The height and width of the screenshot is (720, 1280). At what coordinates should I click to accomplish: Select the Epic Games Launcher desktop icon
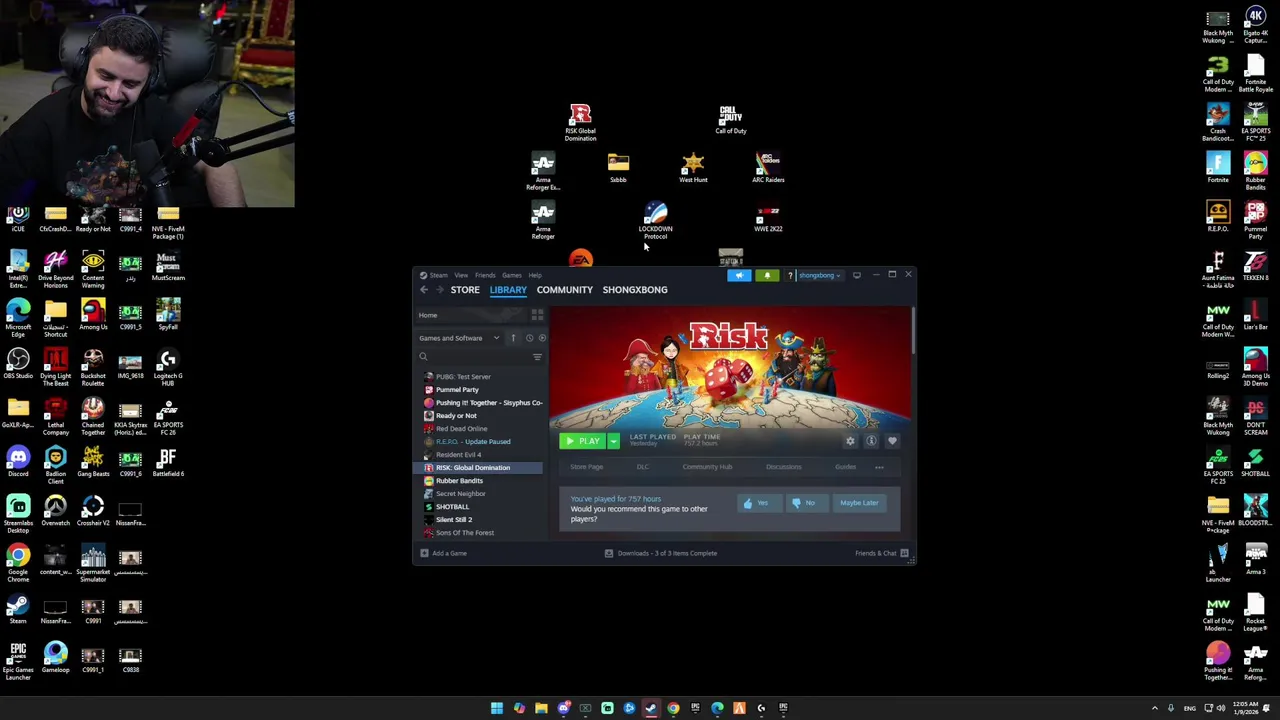pyautogui.click(x=18, y=661)
